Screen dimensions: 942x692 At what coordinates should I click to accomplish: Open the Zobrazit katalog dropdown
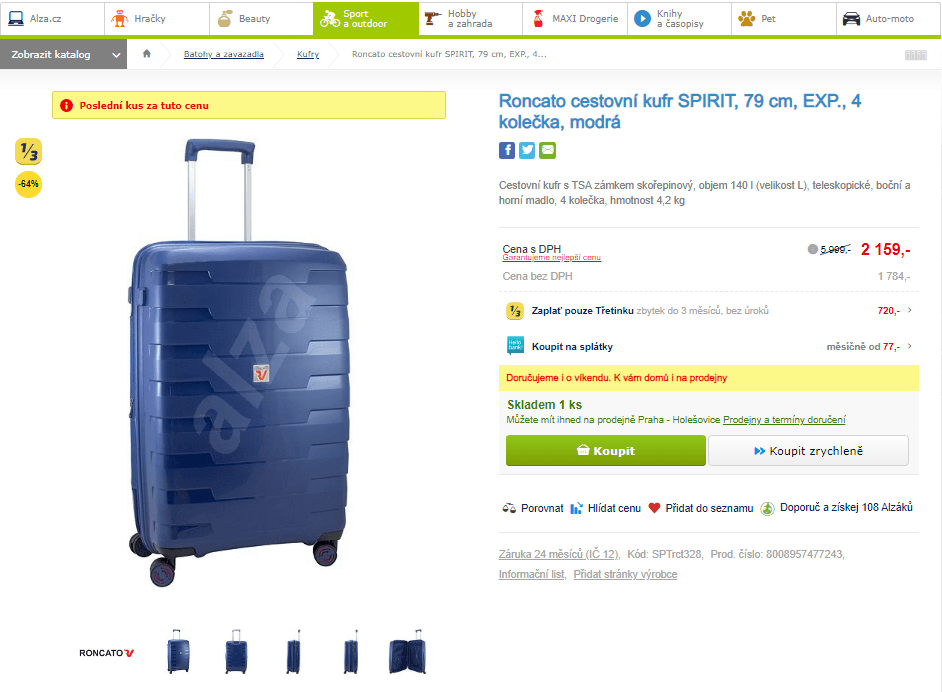(x=64, y=56)
